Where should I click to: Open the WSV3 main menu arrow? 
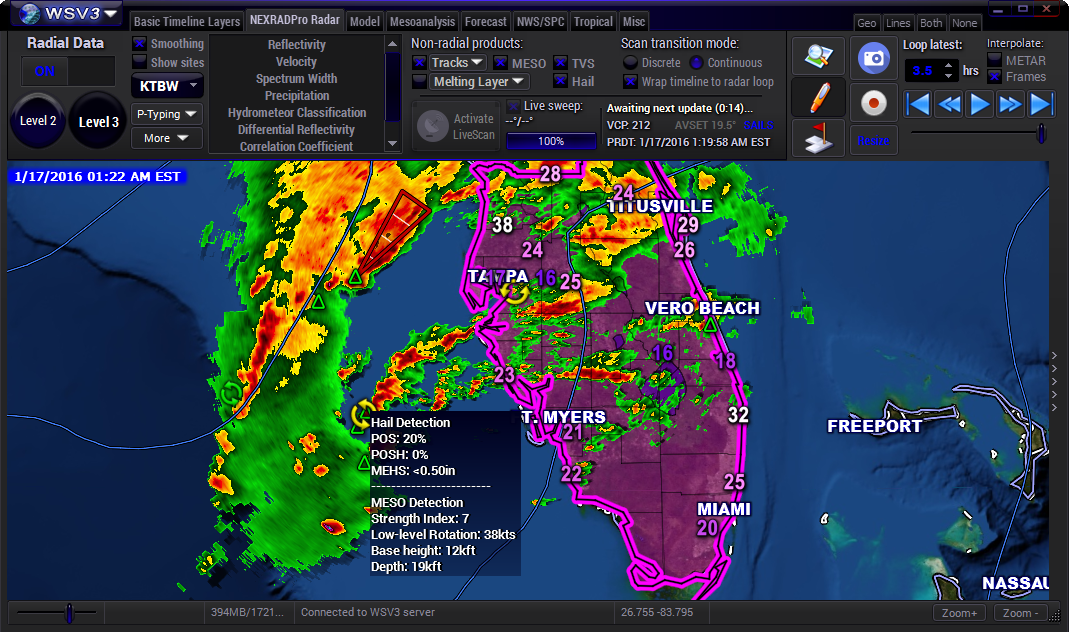click(110, 13)
